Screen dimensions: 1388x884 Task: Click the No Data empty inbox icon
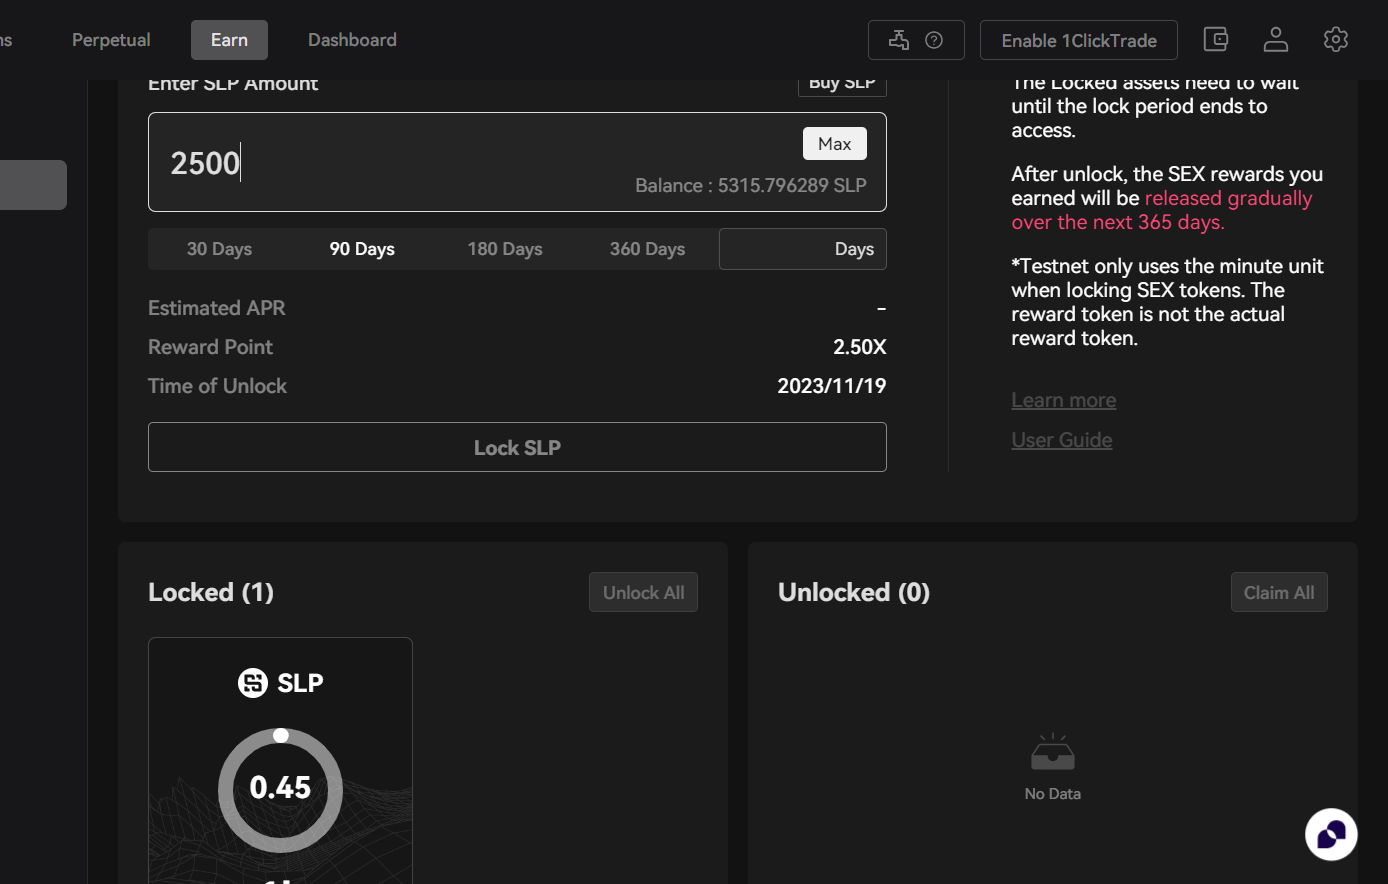[x=1053, y=752]
